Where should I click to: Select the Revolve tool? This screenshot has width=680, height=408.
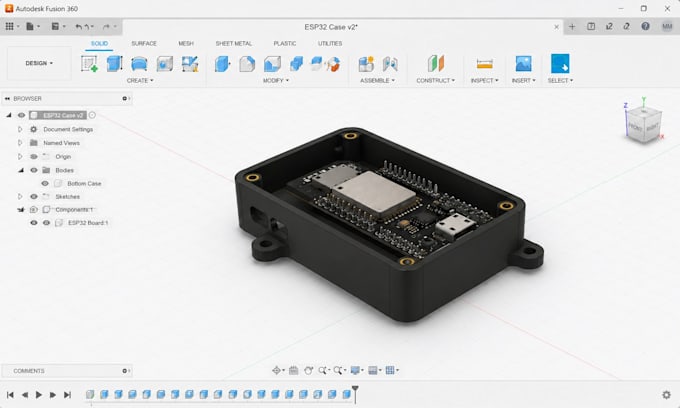point(139,64)
